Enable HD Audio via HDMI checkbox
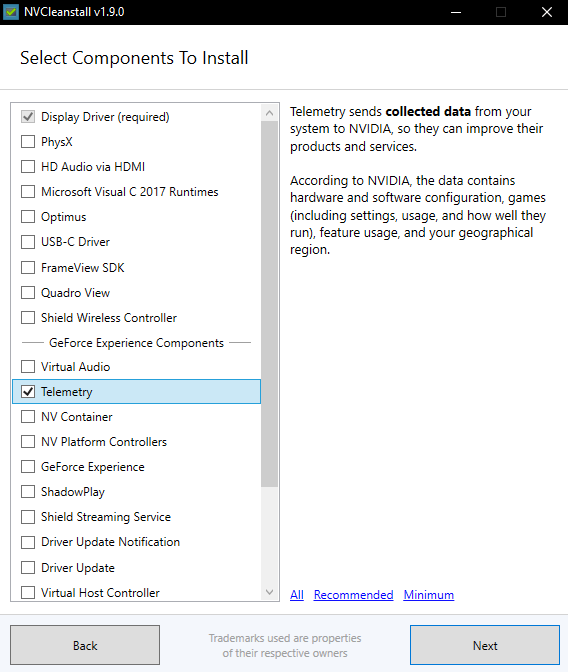 coord(28,166)
